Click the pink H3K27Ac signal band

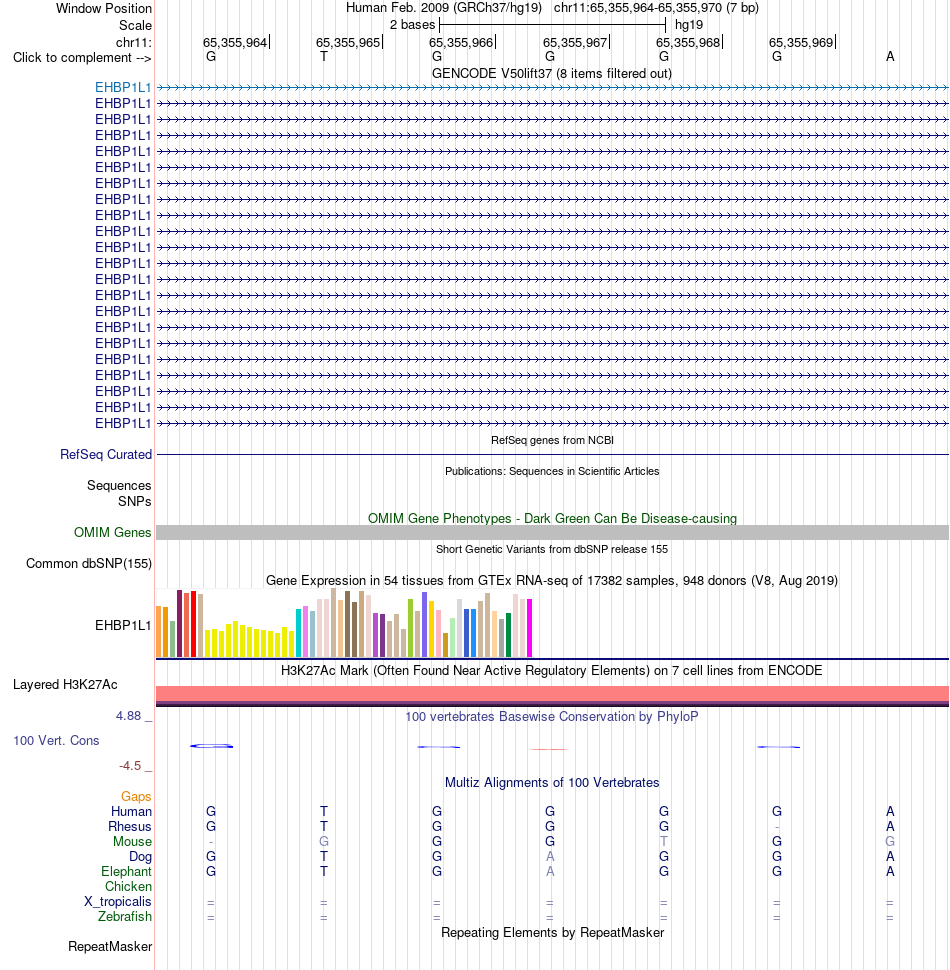coord(552,693)
